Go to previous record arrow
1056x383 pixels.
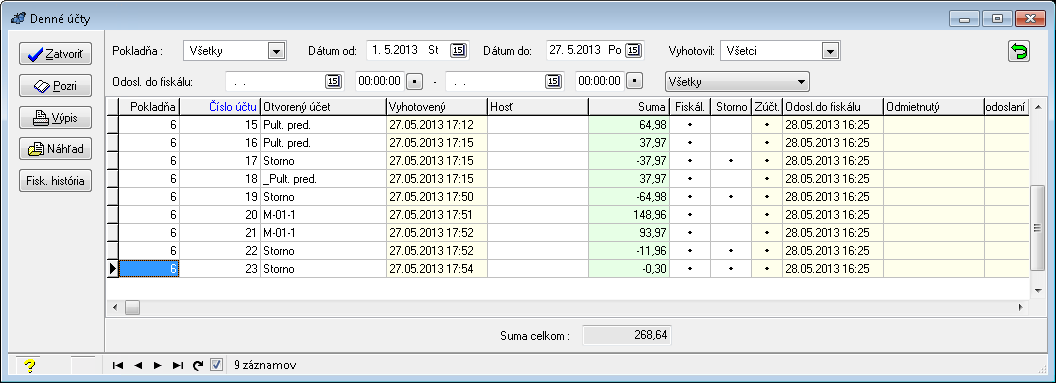138,365
